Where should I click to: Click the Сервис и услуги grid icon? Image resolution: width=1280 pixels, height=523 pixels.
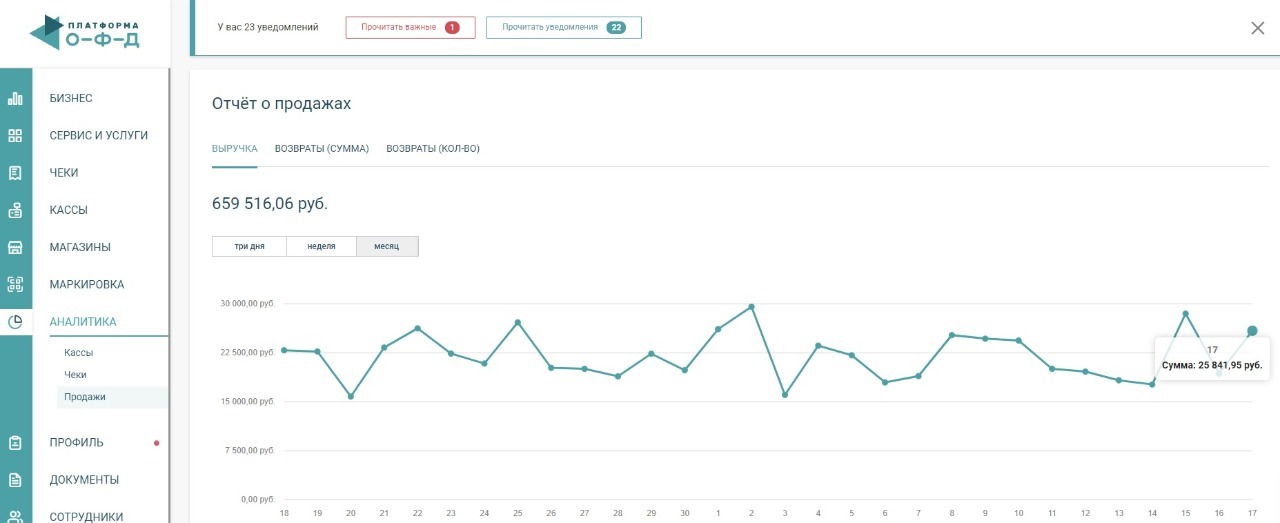click(x=15, y=135)
